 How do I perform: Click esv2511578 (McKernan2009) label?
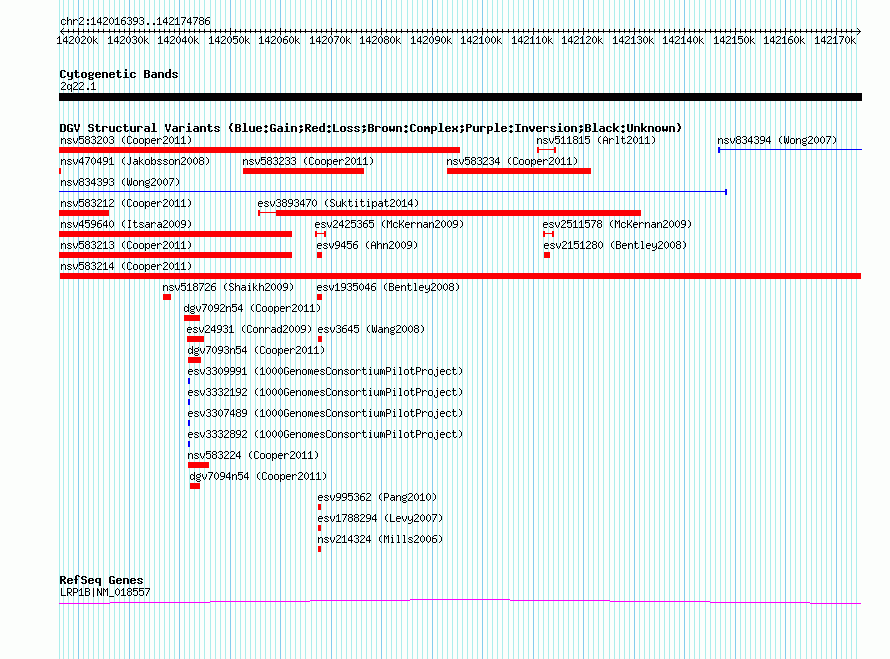click(x=618, y=224)
